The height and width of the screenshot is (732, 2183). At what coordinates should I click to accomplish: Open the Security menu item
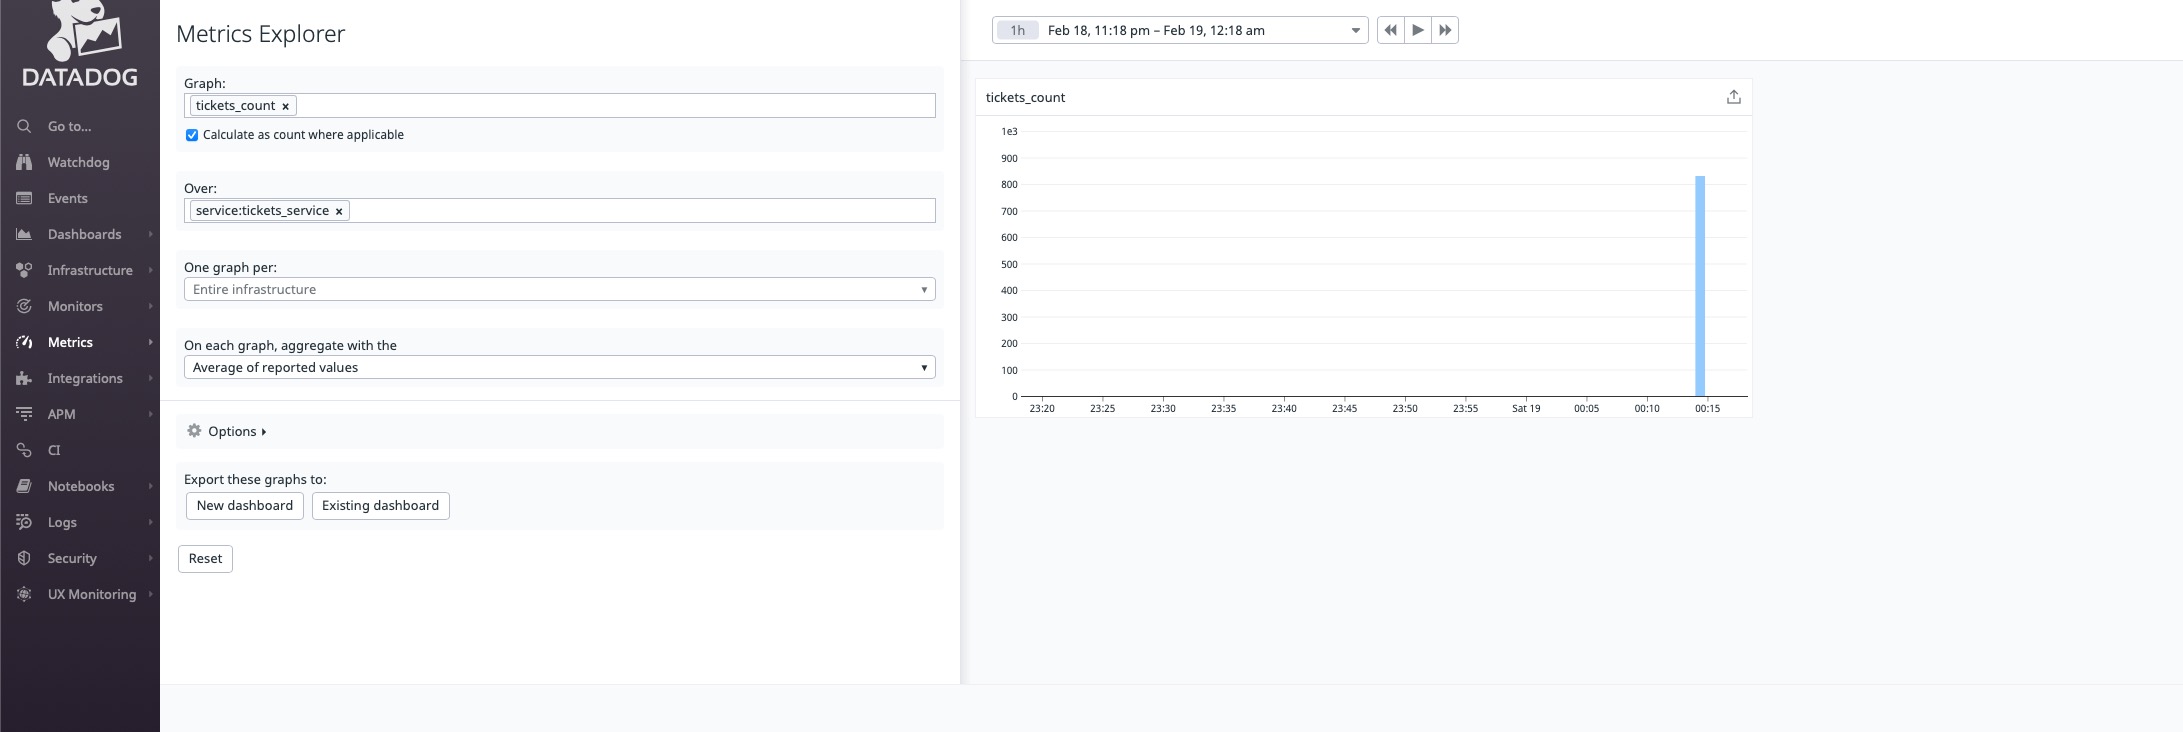[72, 558]
